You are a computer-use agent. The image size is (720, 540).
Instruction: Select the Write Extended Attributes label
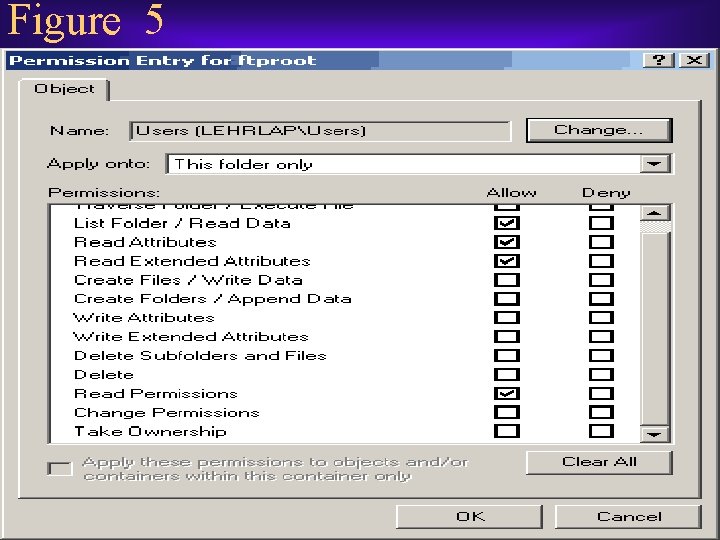point(191,337)
